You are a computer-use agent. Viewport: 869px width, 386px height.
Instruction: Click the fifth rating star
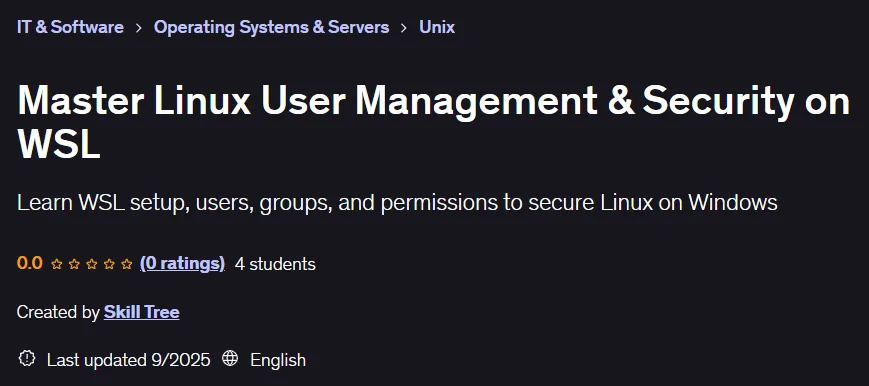pos(127,264)
